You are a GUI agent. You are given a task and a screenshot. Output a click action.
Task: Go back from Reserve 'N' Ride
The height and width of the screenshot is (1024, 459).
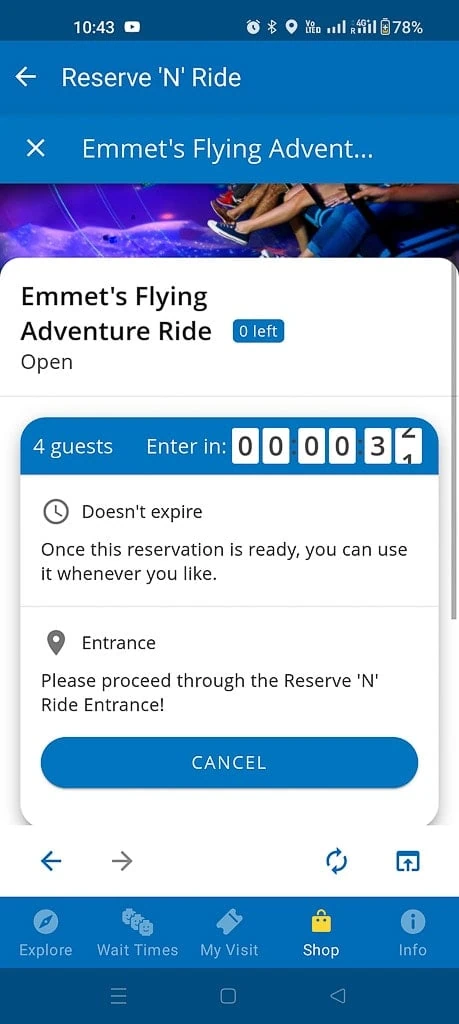[25, 77]
